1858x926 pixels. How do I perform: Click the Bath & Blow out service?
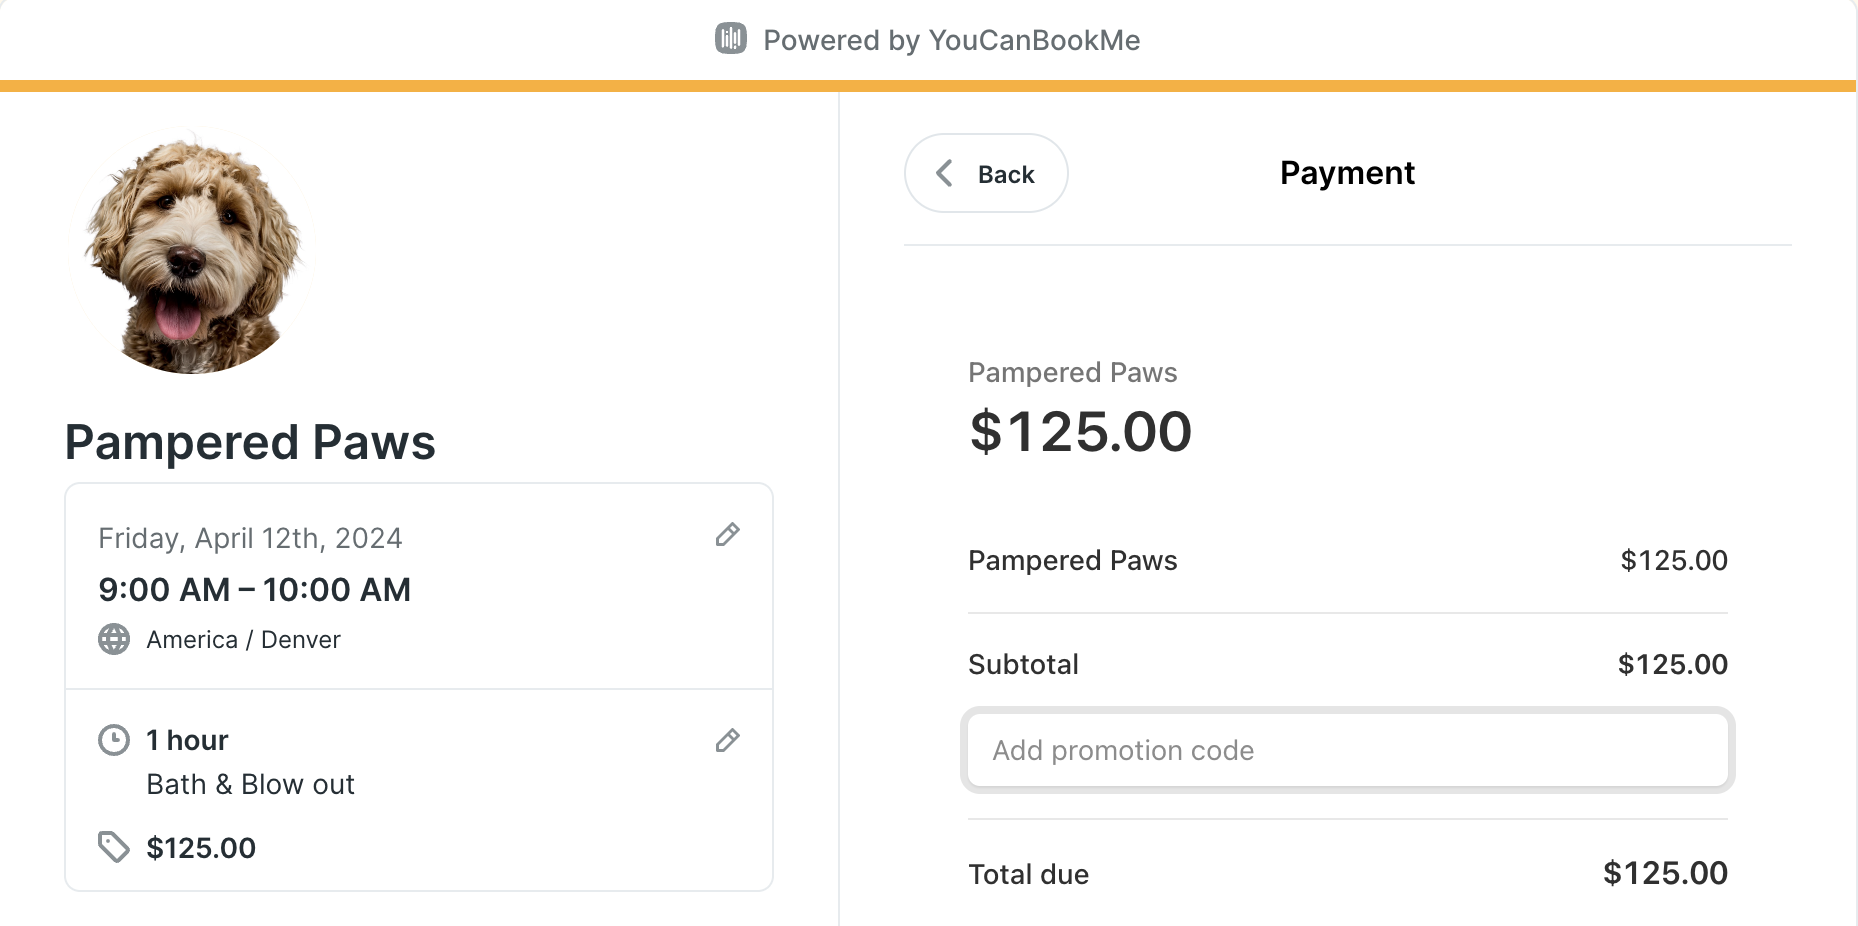click(x=250, y=784)
